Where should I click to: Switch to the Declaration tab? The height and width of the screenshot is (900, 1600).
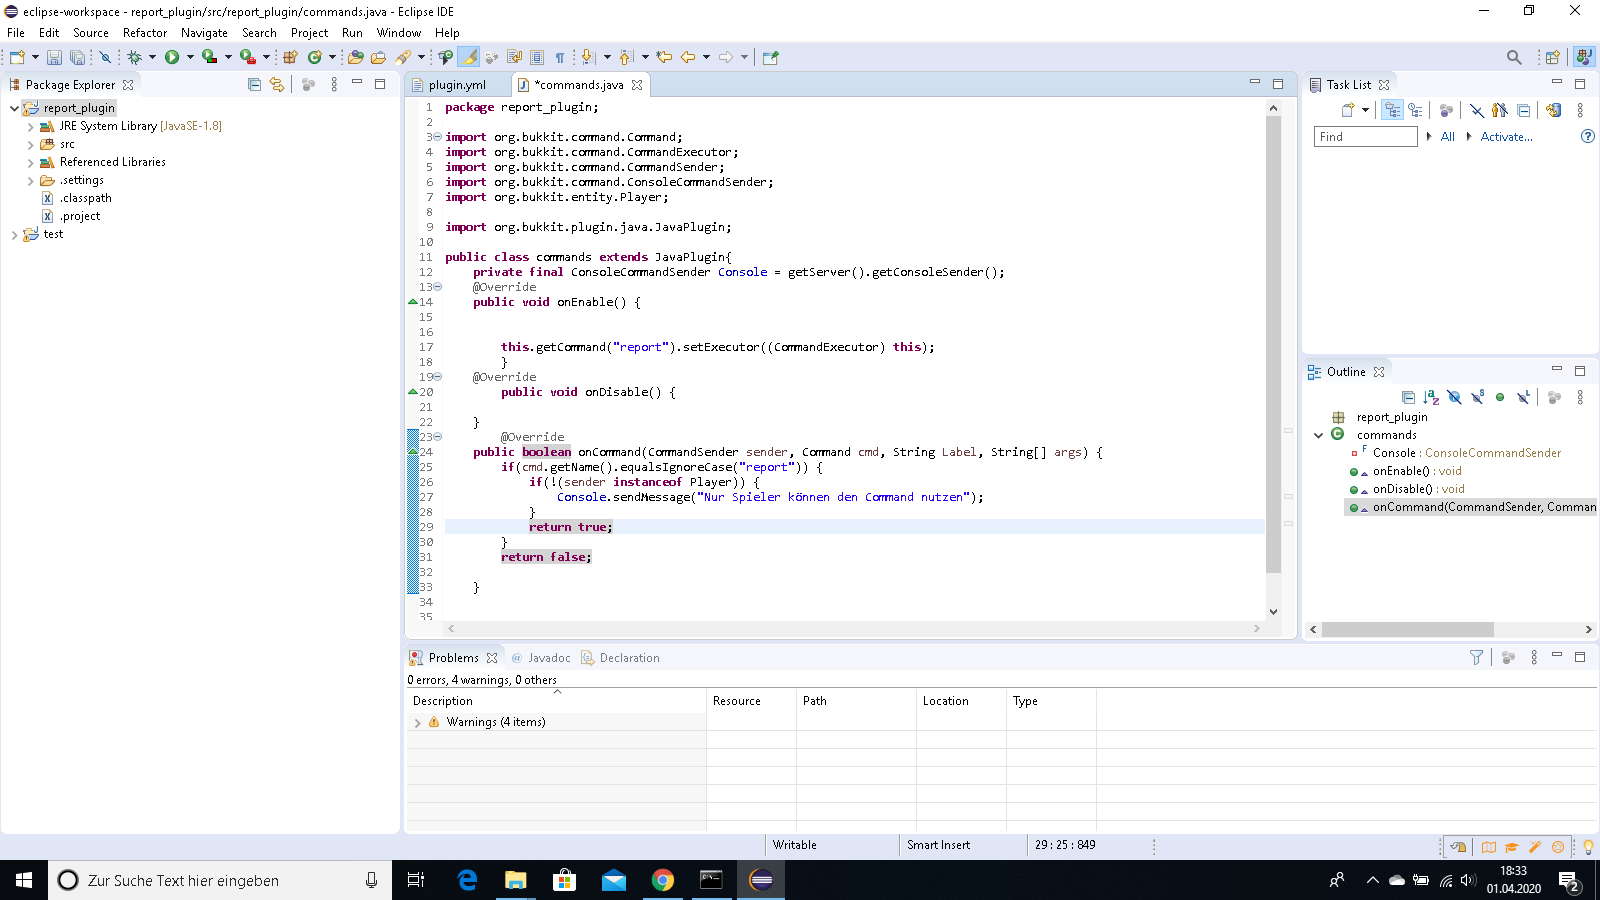pos(620,658)
